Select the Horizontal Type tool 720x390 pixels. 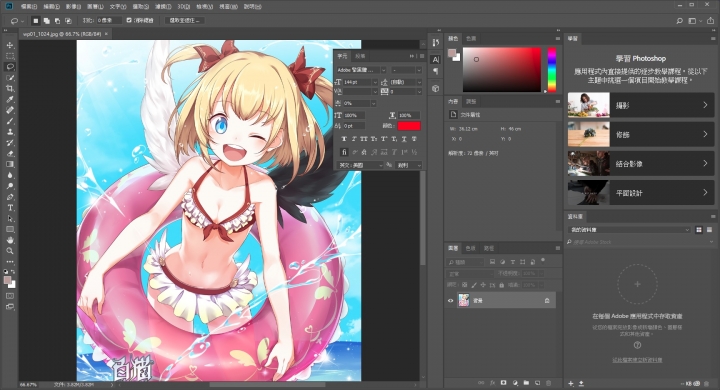click(x=10, y=208)
